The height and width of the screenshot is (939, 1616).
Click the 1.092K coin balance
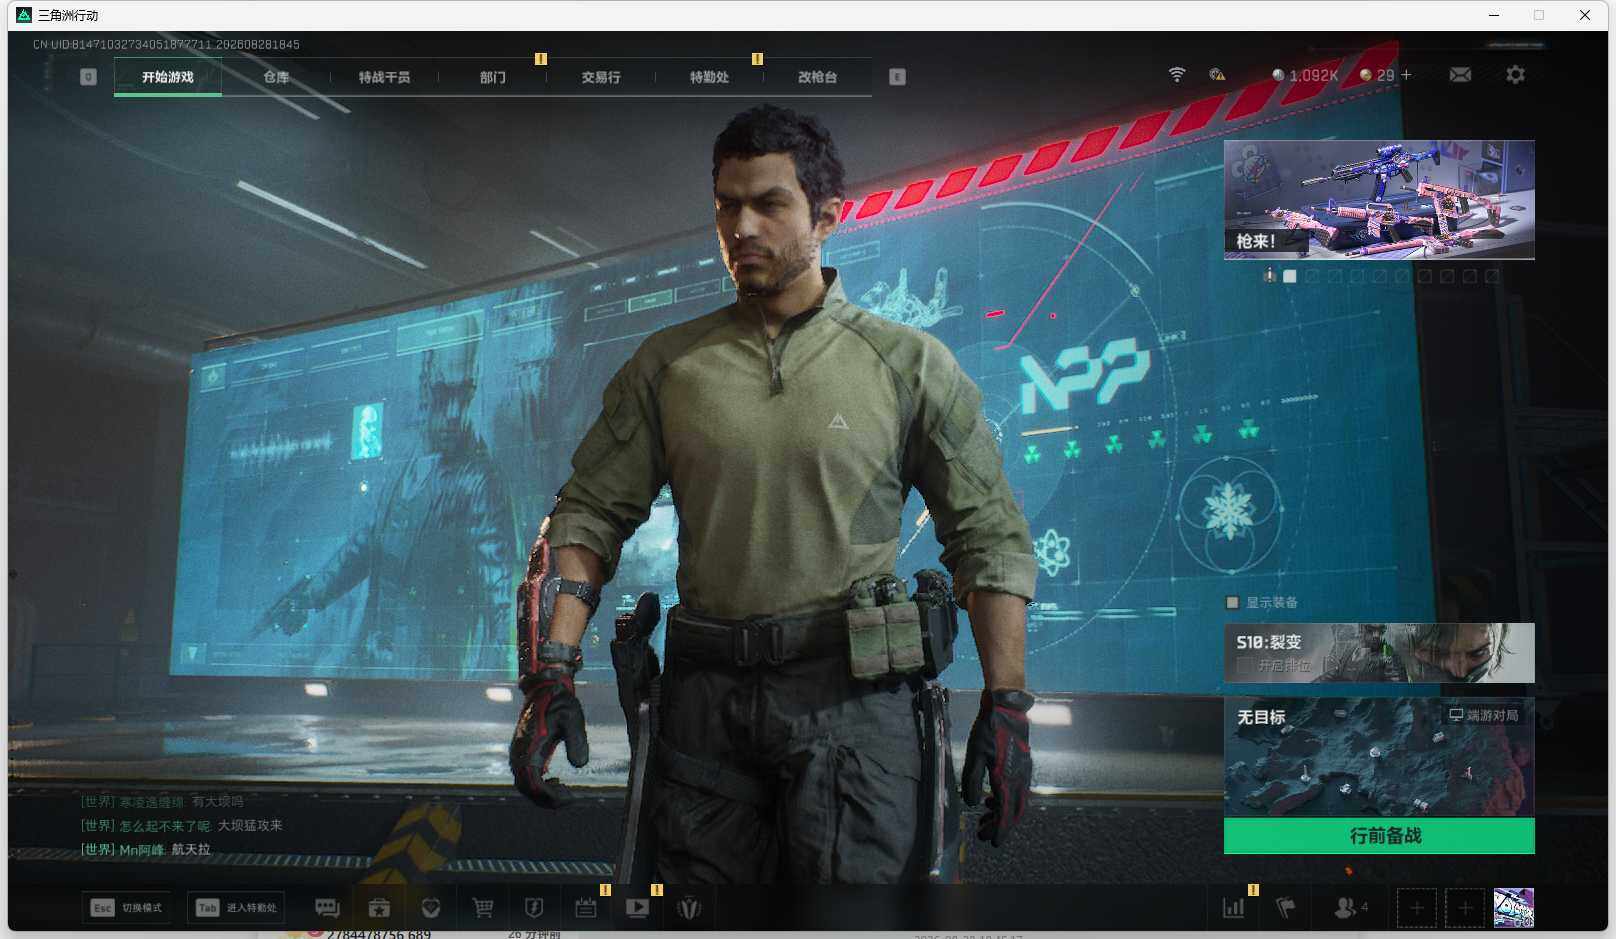pos(1305,75)
